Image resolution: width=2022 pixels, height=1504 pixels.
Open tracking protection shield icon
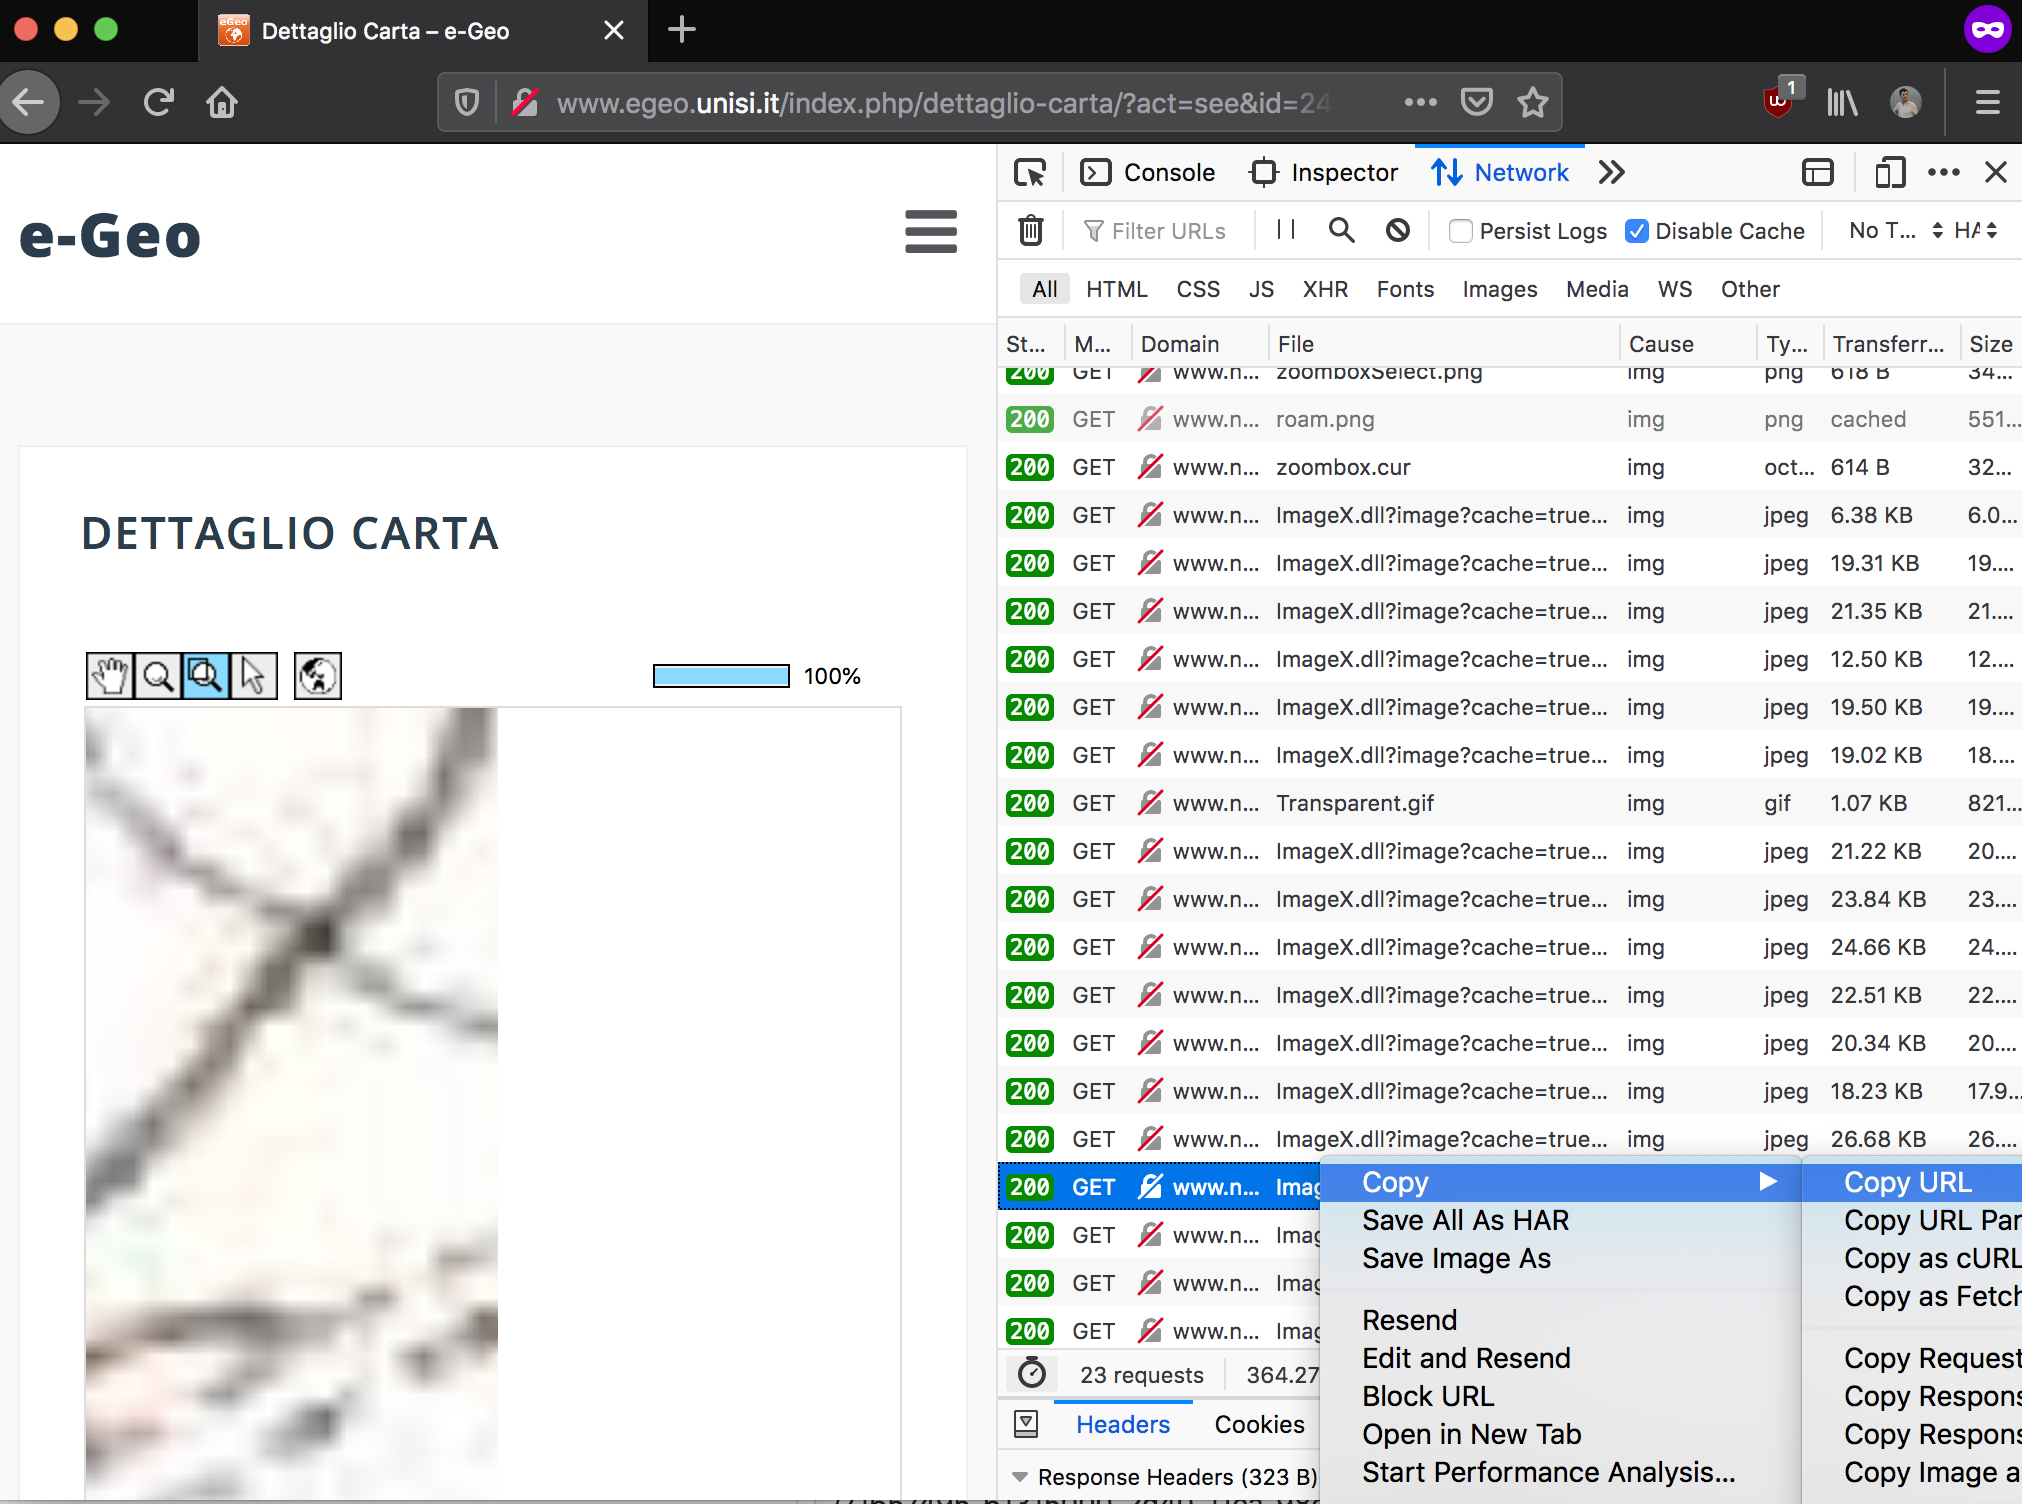[466, 102]
